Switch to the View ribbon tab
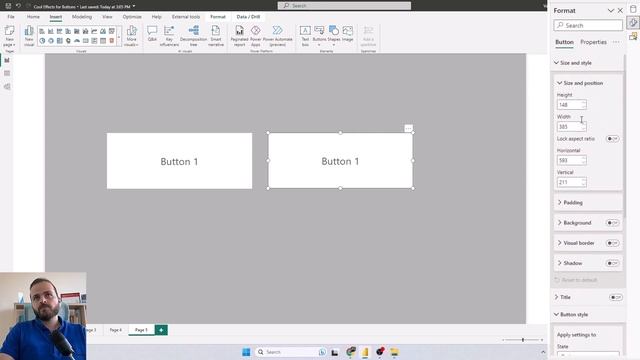 (107, 17)
